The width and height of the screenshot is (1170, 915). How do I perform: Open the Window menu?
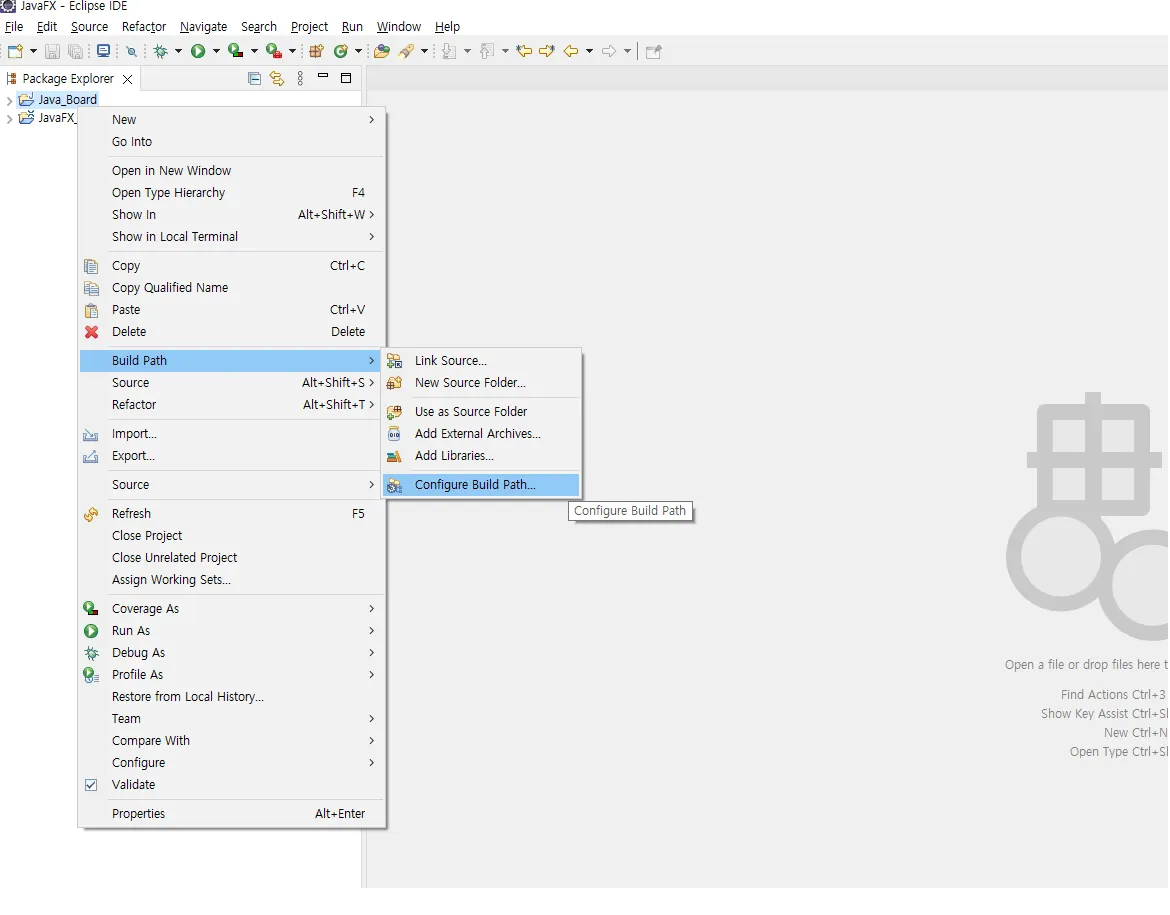[x=398, y=27]
